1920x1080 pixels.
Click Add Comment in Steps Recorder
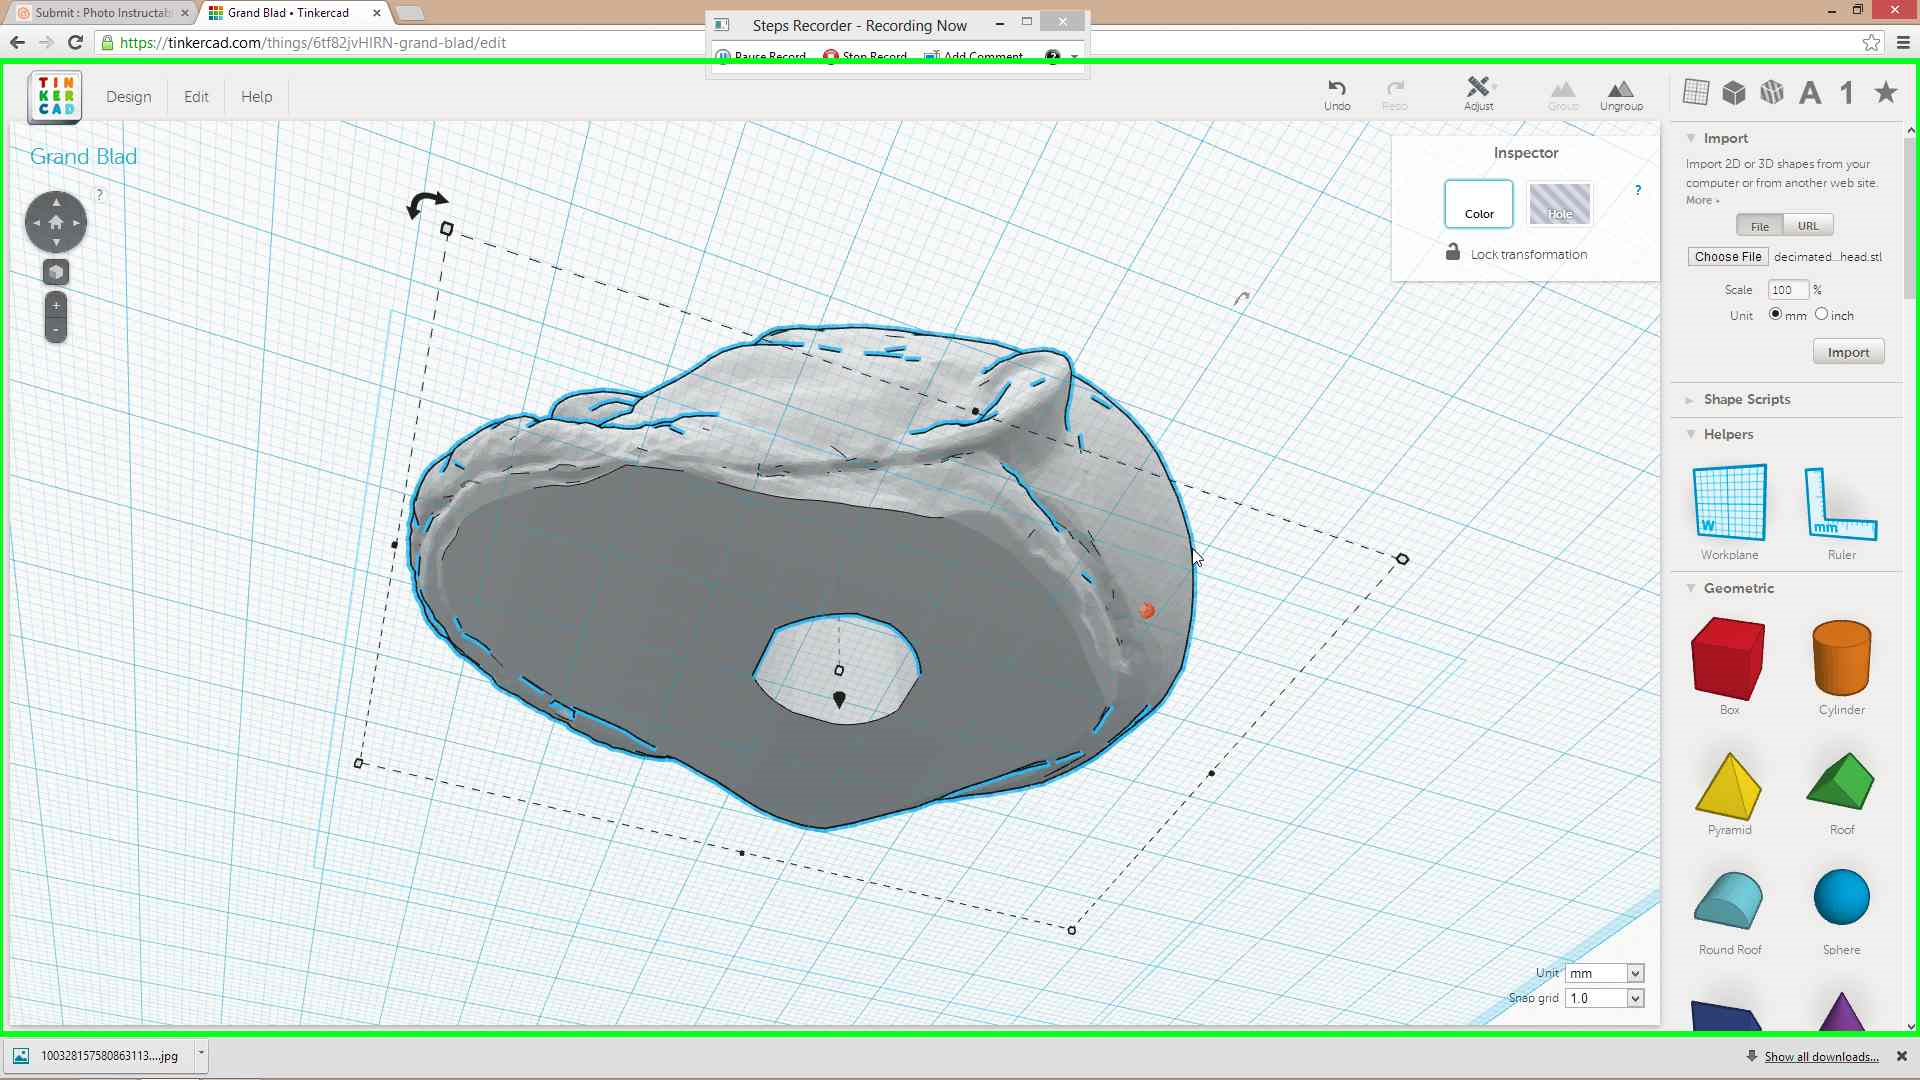point(973,56)
